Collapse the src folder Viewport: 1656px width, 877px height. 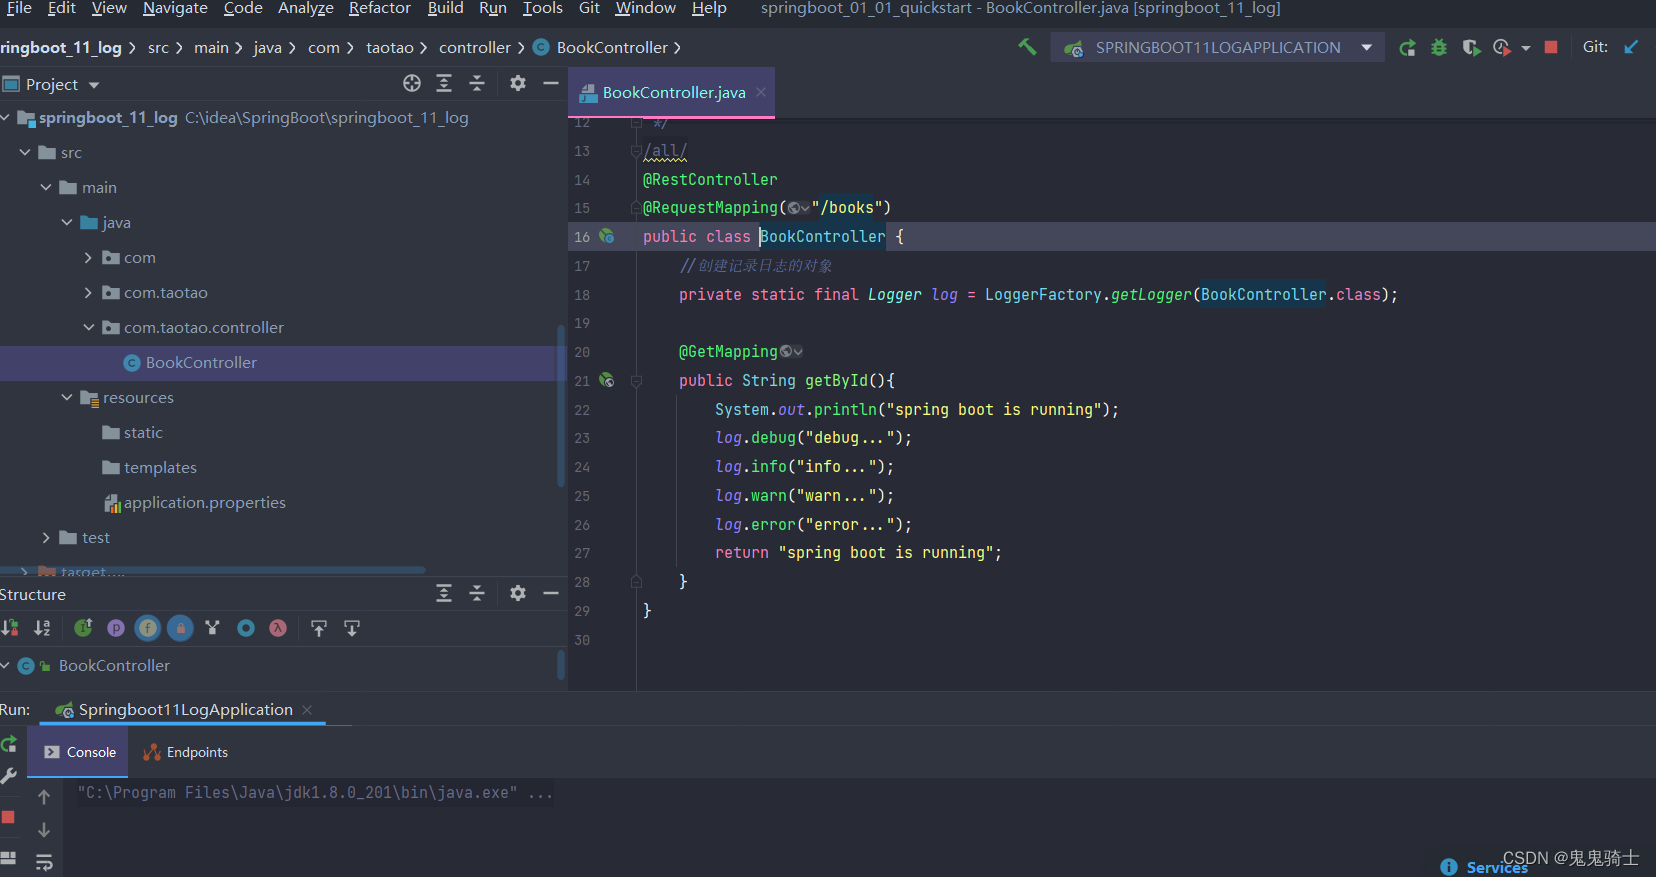click(x=25, y=152)
